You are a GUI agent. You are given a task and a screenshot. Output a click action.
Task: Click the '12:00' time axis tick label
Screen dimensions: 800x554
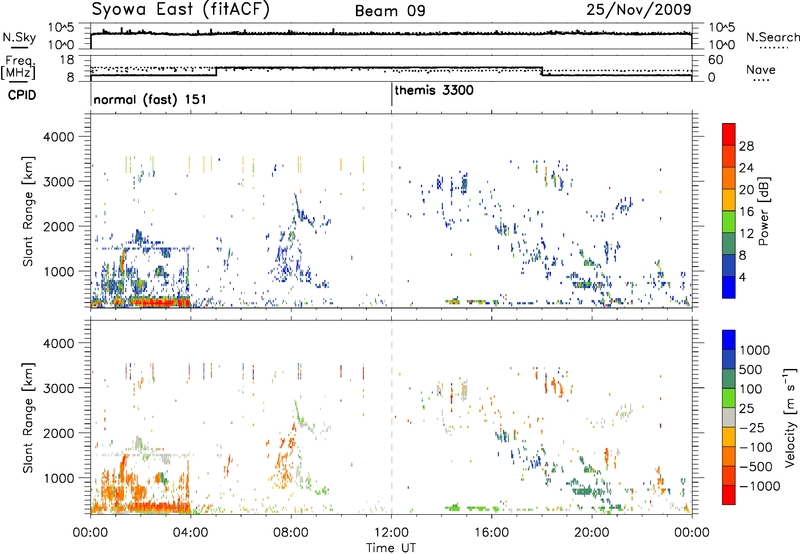coord(391,533)
